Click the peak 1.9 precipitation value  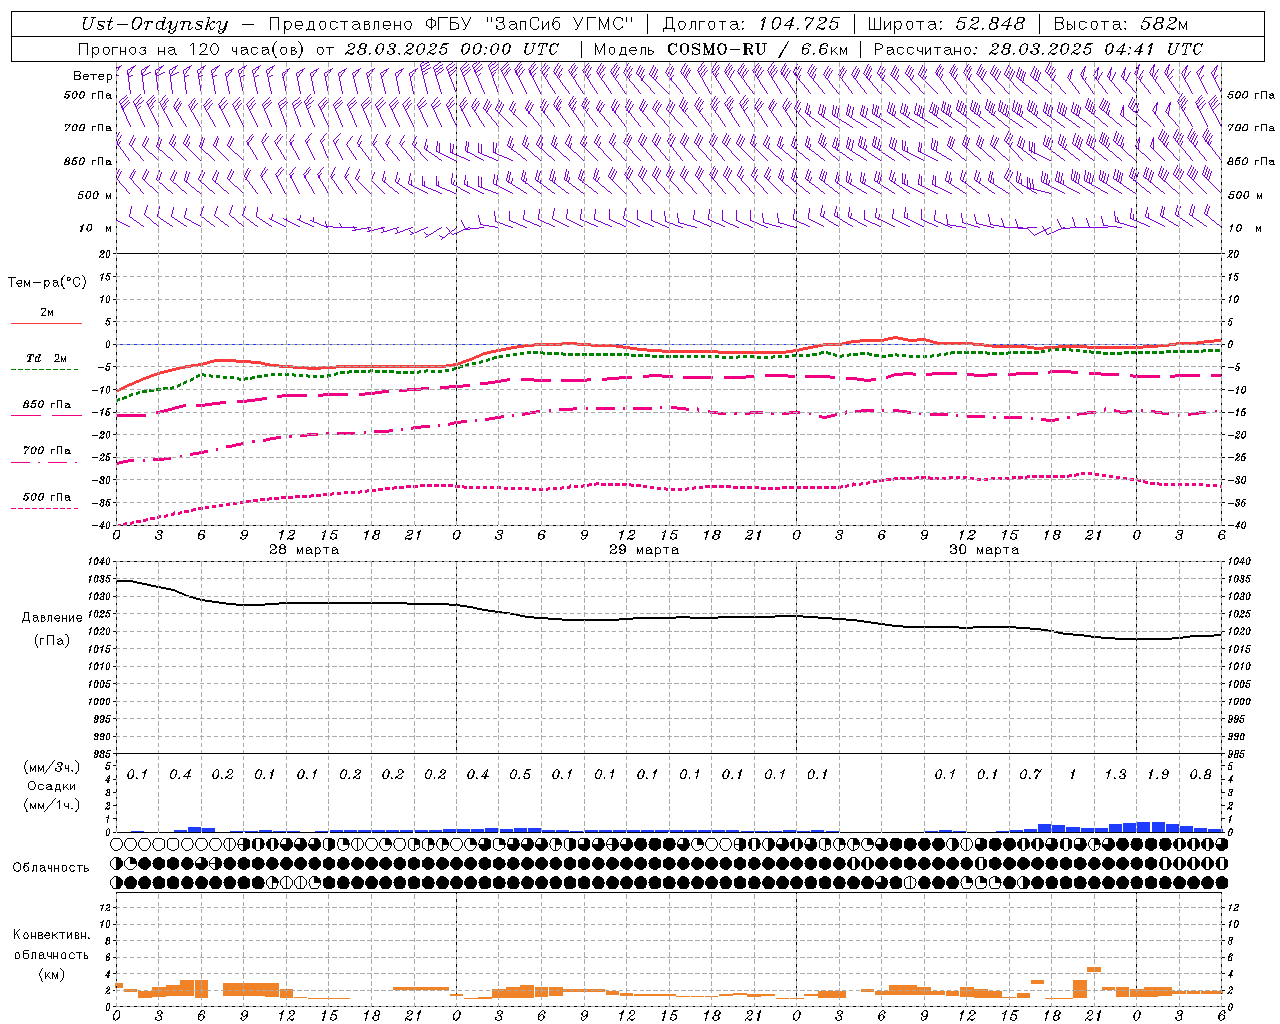pyautogui.click(x=1158, y=775)
